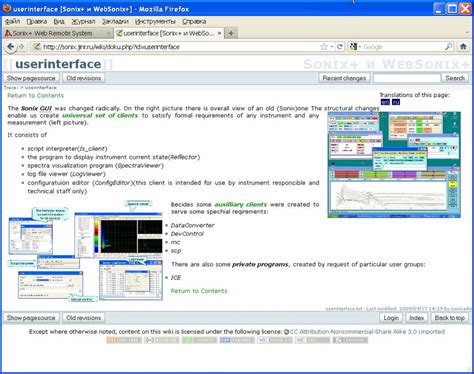The width and height of the screenshot is (474, 374).
Task: Open the Справка menu
Action: pyautogui.click(x=194, y=21)
